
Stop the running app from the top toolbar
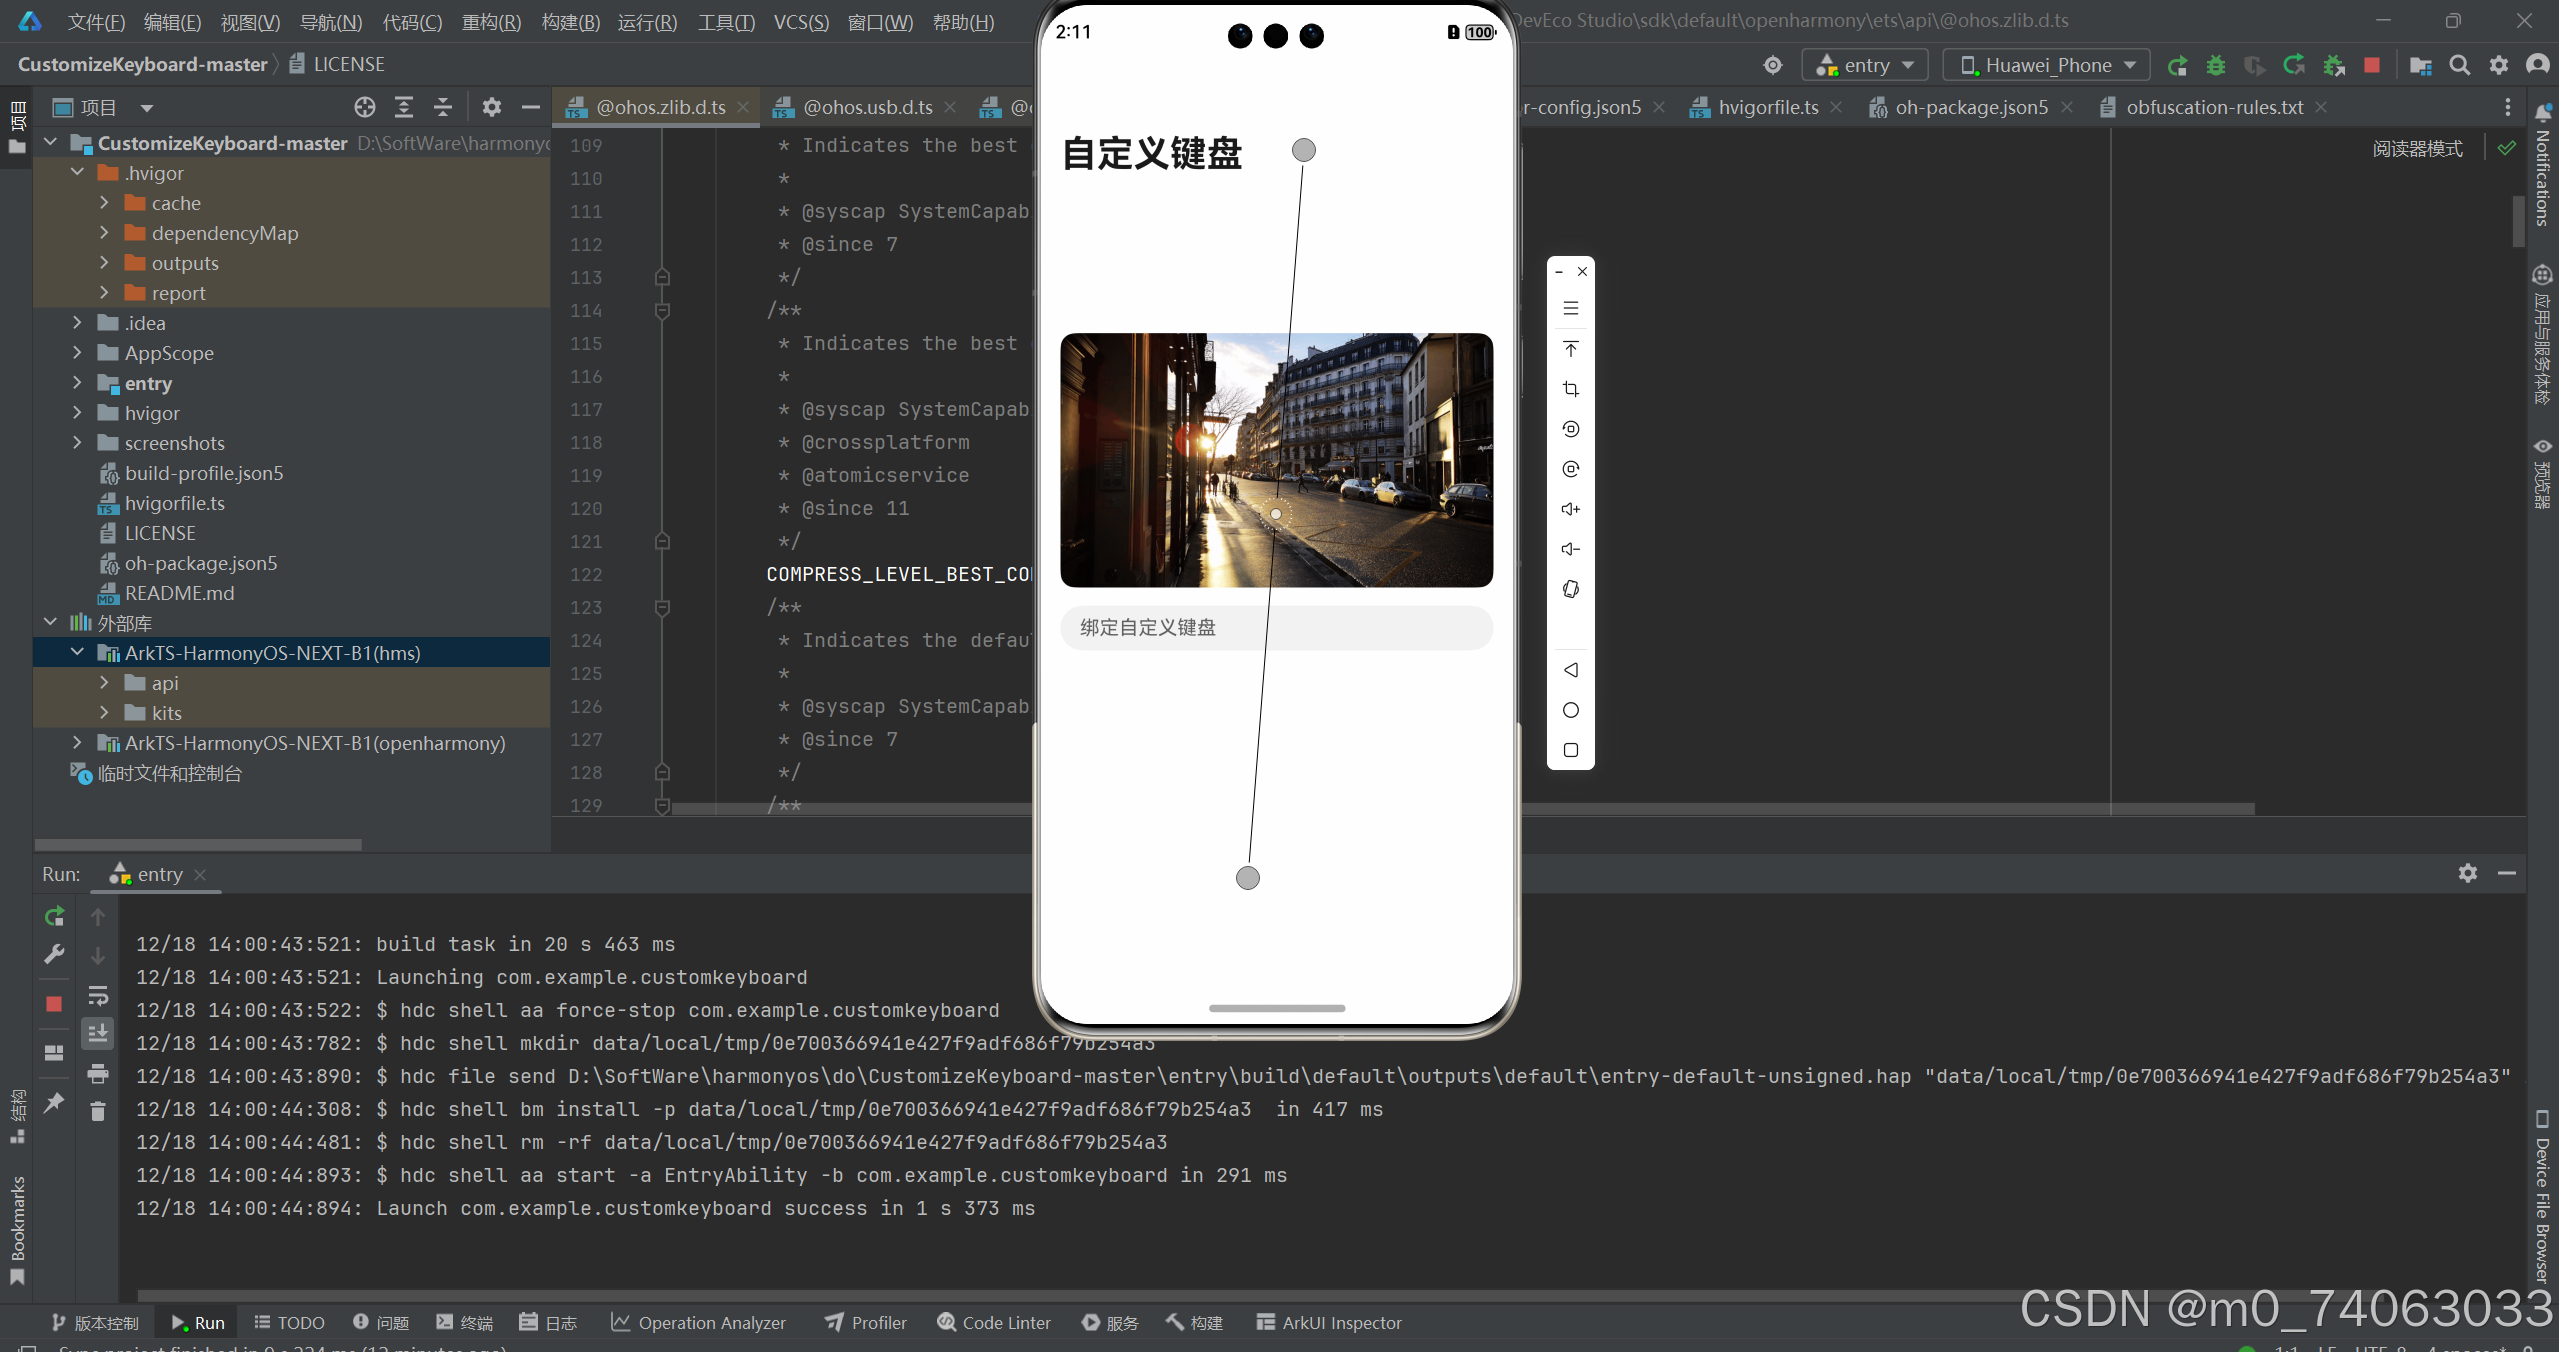(2371, 66)
